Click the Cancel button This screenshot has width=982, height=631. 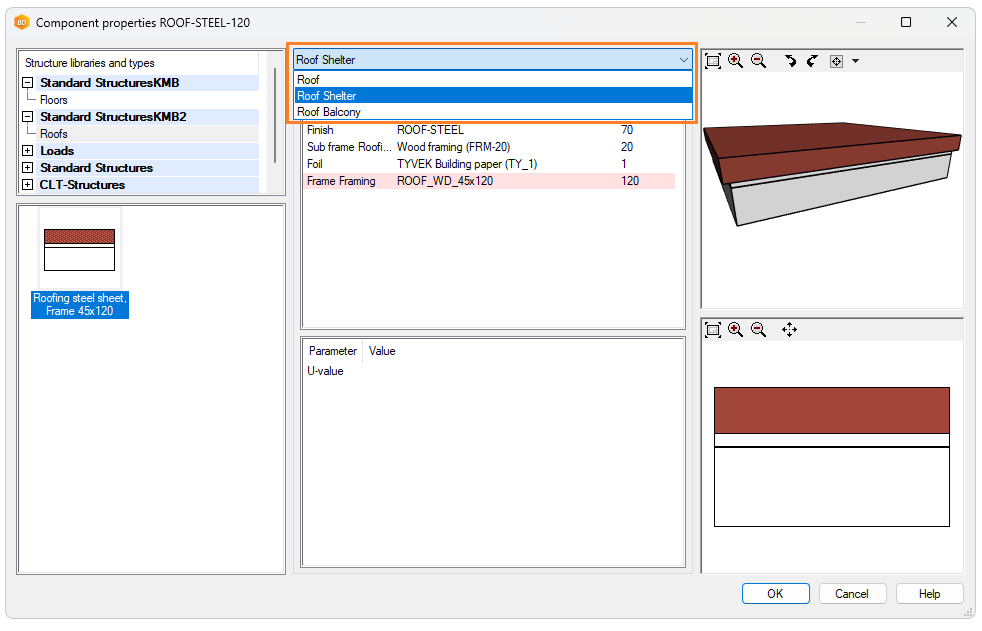click(851, 593)
